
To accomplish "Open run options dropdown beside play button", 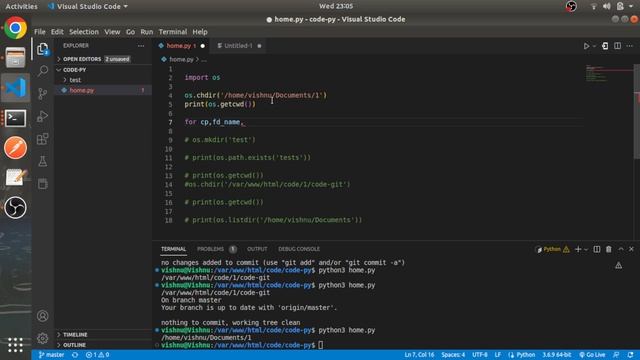I will click(x=594, y=46).
